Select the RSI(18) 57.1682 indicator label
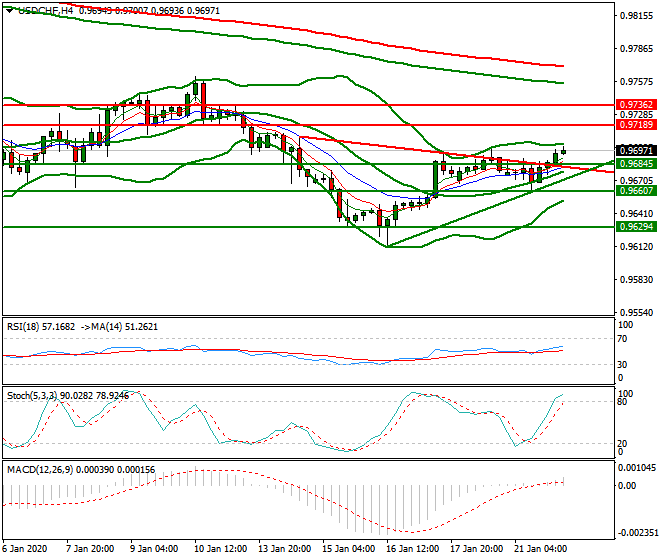This screenshot has width=660, height=560. point(41,327)
